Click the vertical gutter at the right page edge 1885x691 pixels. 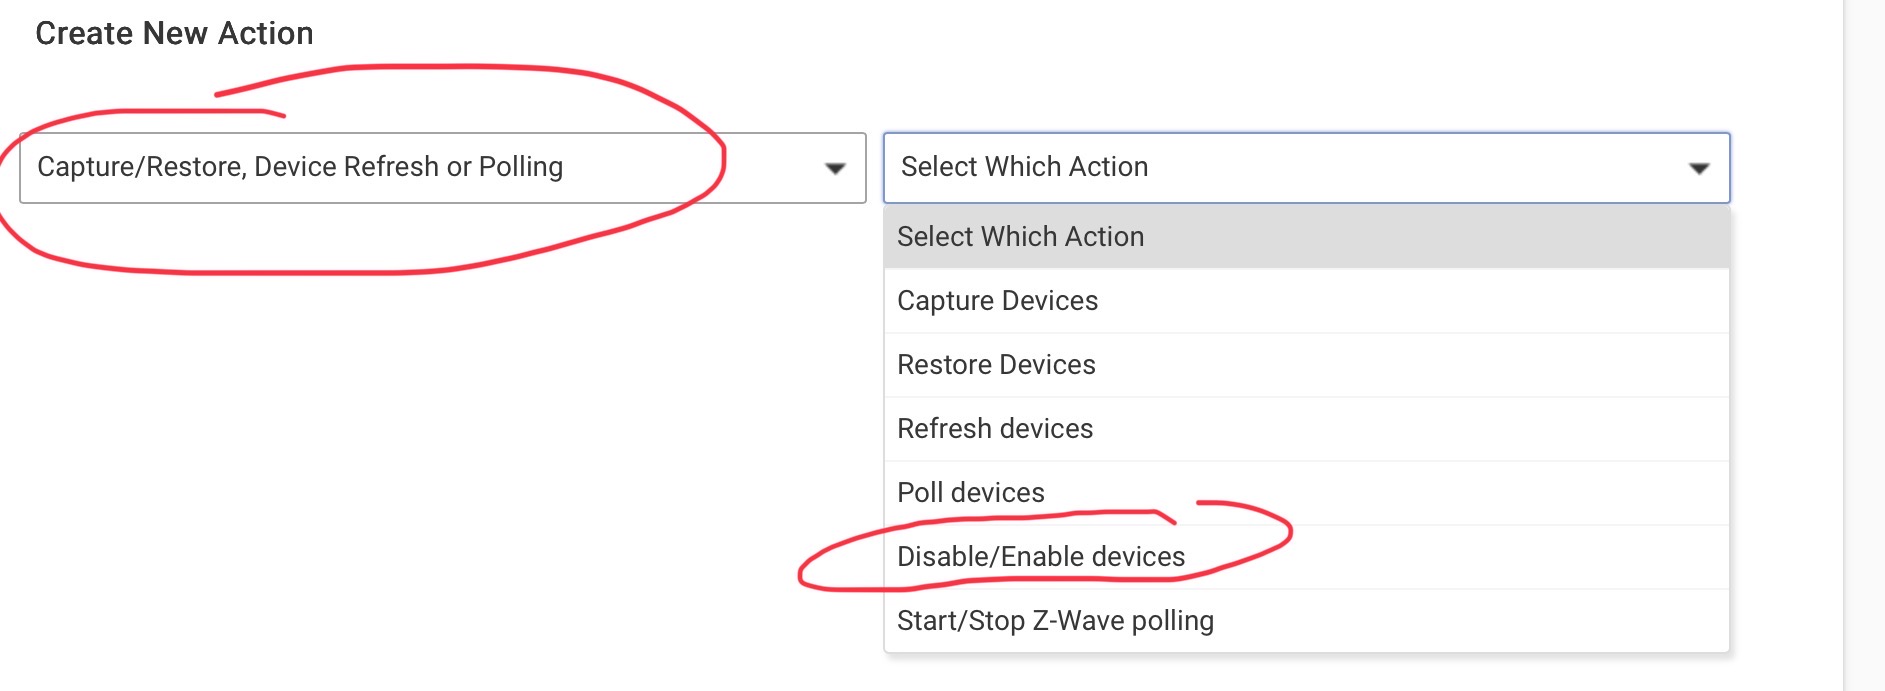[1864, 345]
